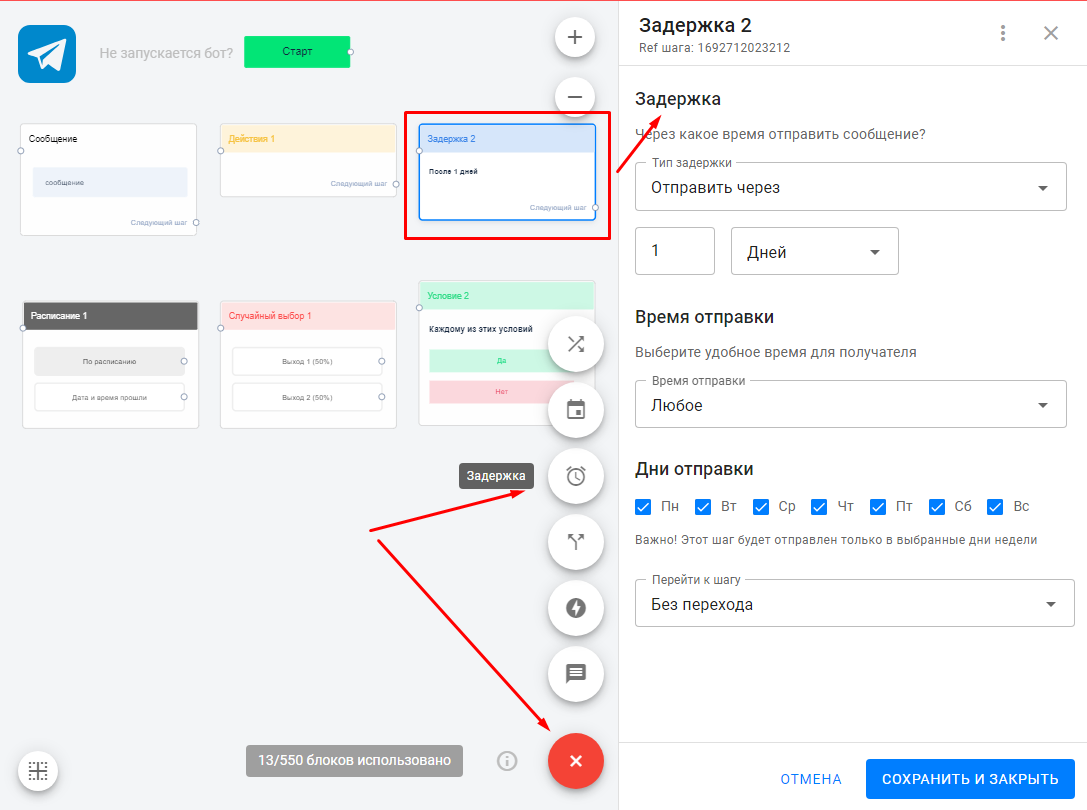
Task: Add an action lightning bolt block
Action: pyautogui.click(x=576, y=608)
